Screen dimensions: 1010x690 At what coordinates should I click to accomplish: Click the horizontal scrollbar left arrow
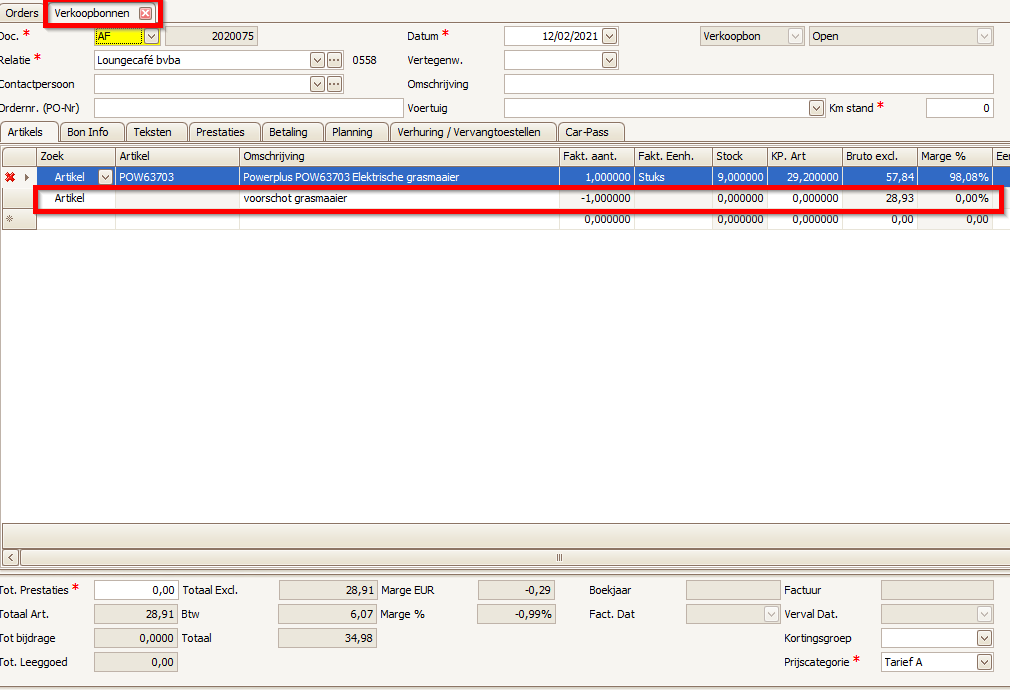point(10,557)
